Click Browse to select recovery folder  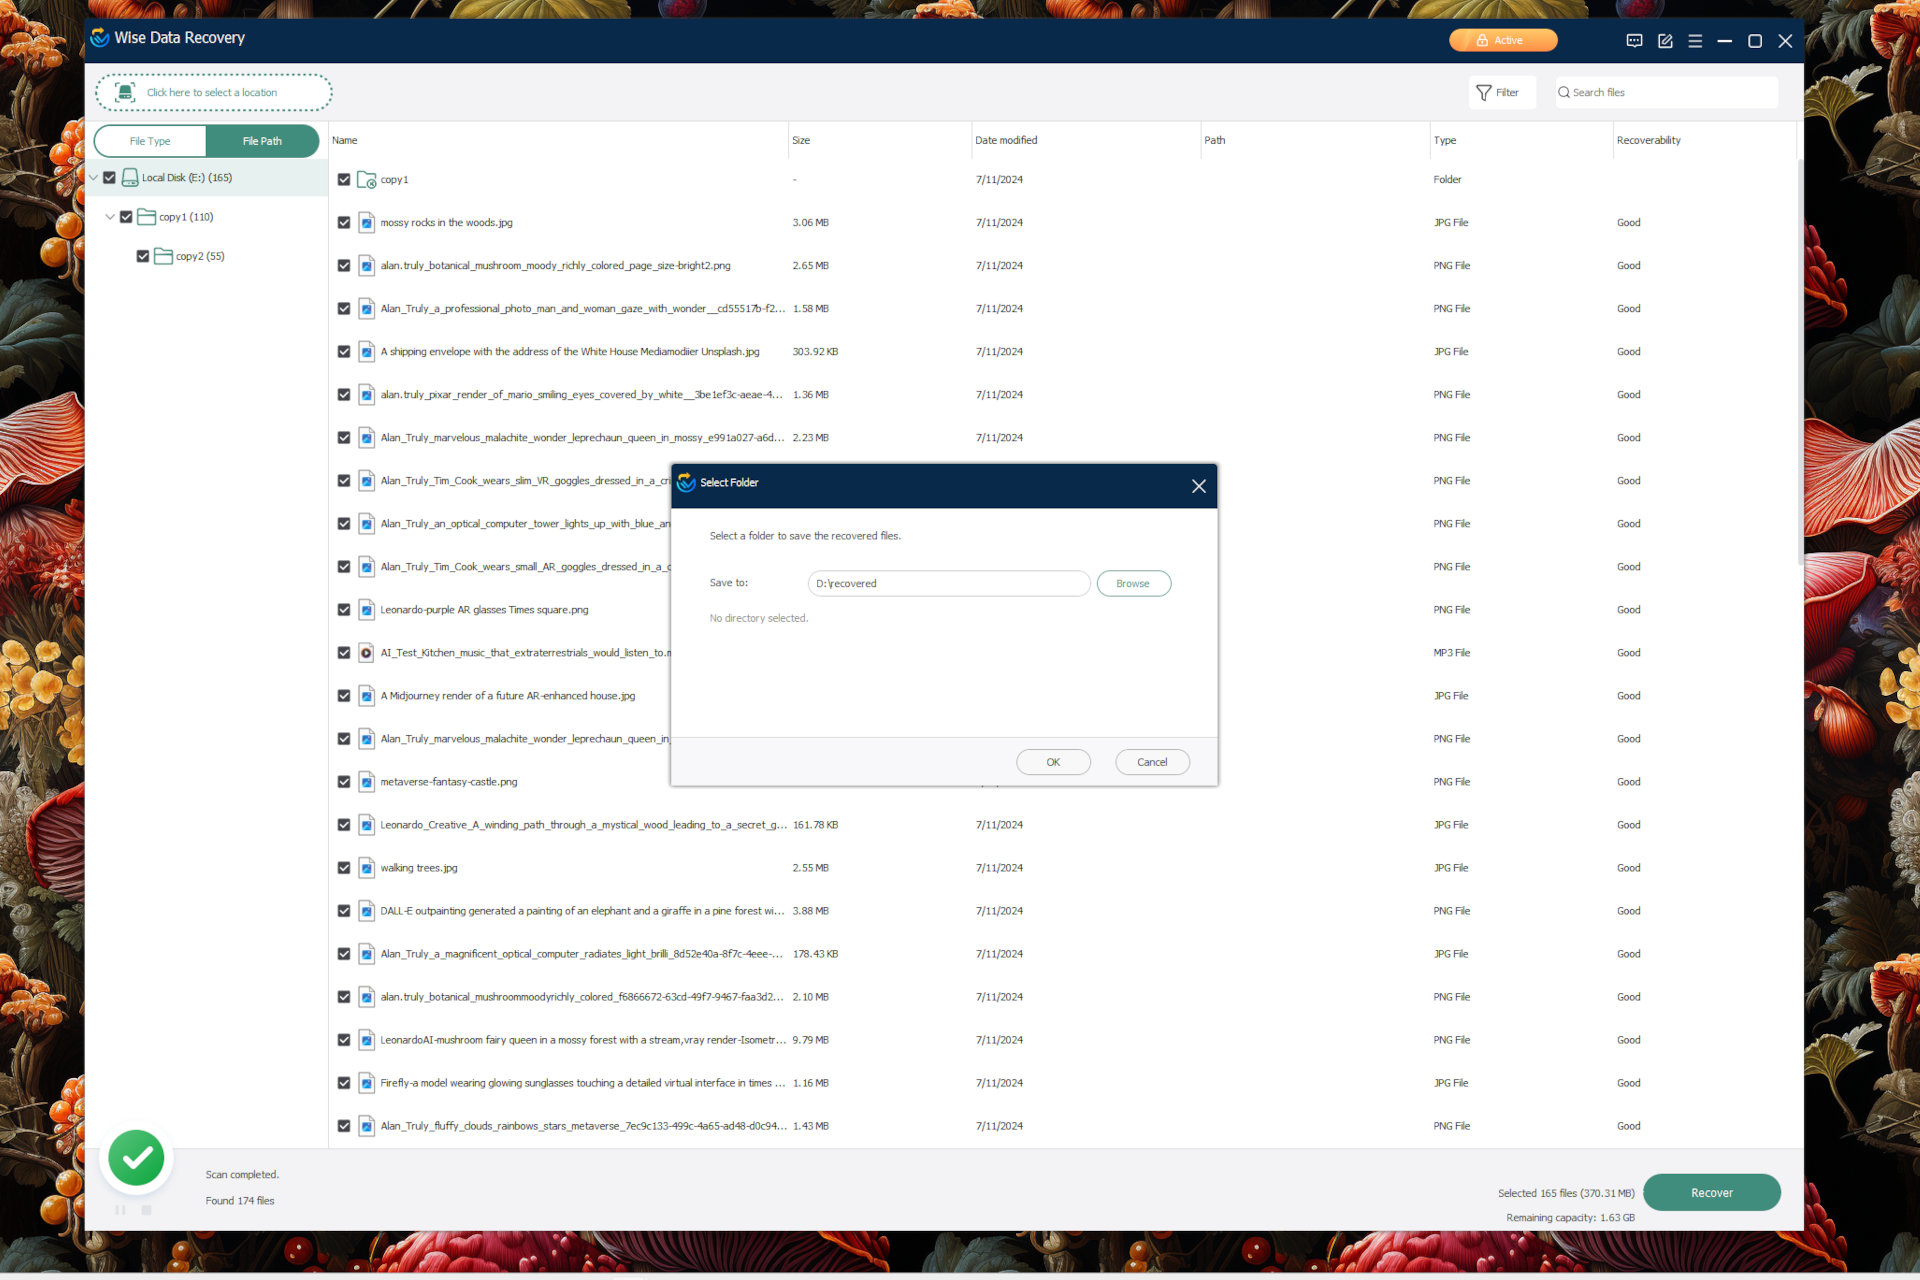pos(1133,583)
